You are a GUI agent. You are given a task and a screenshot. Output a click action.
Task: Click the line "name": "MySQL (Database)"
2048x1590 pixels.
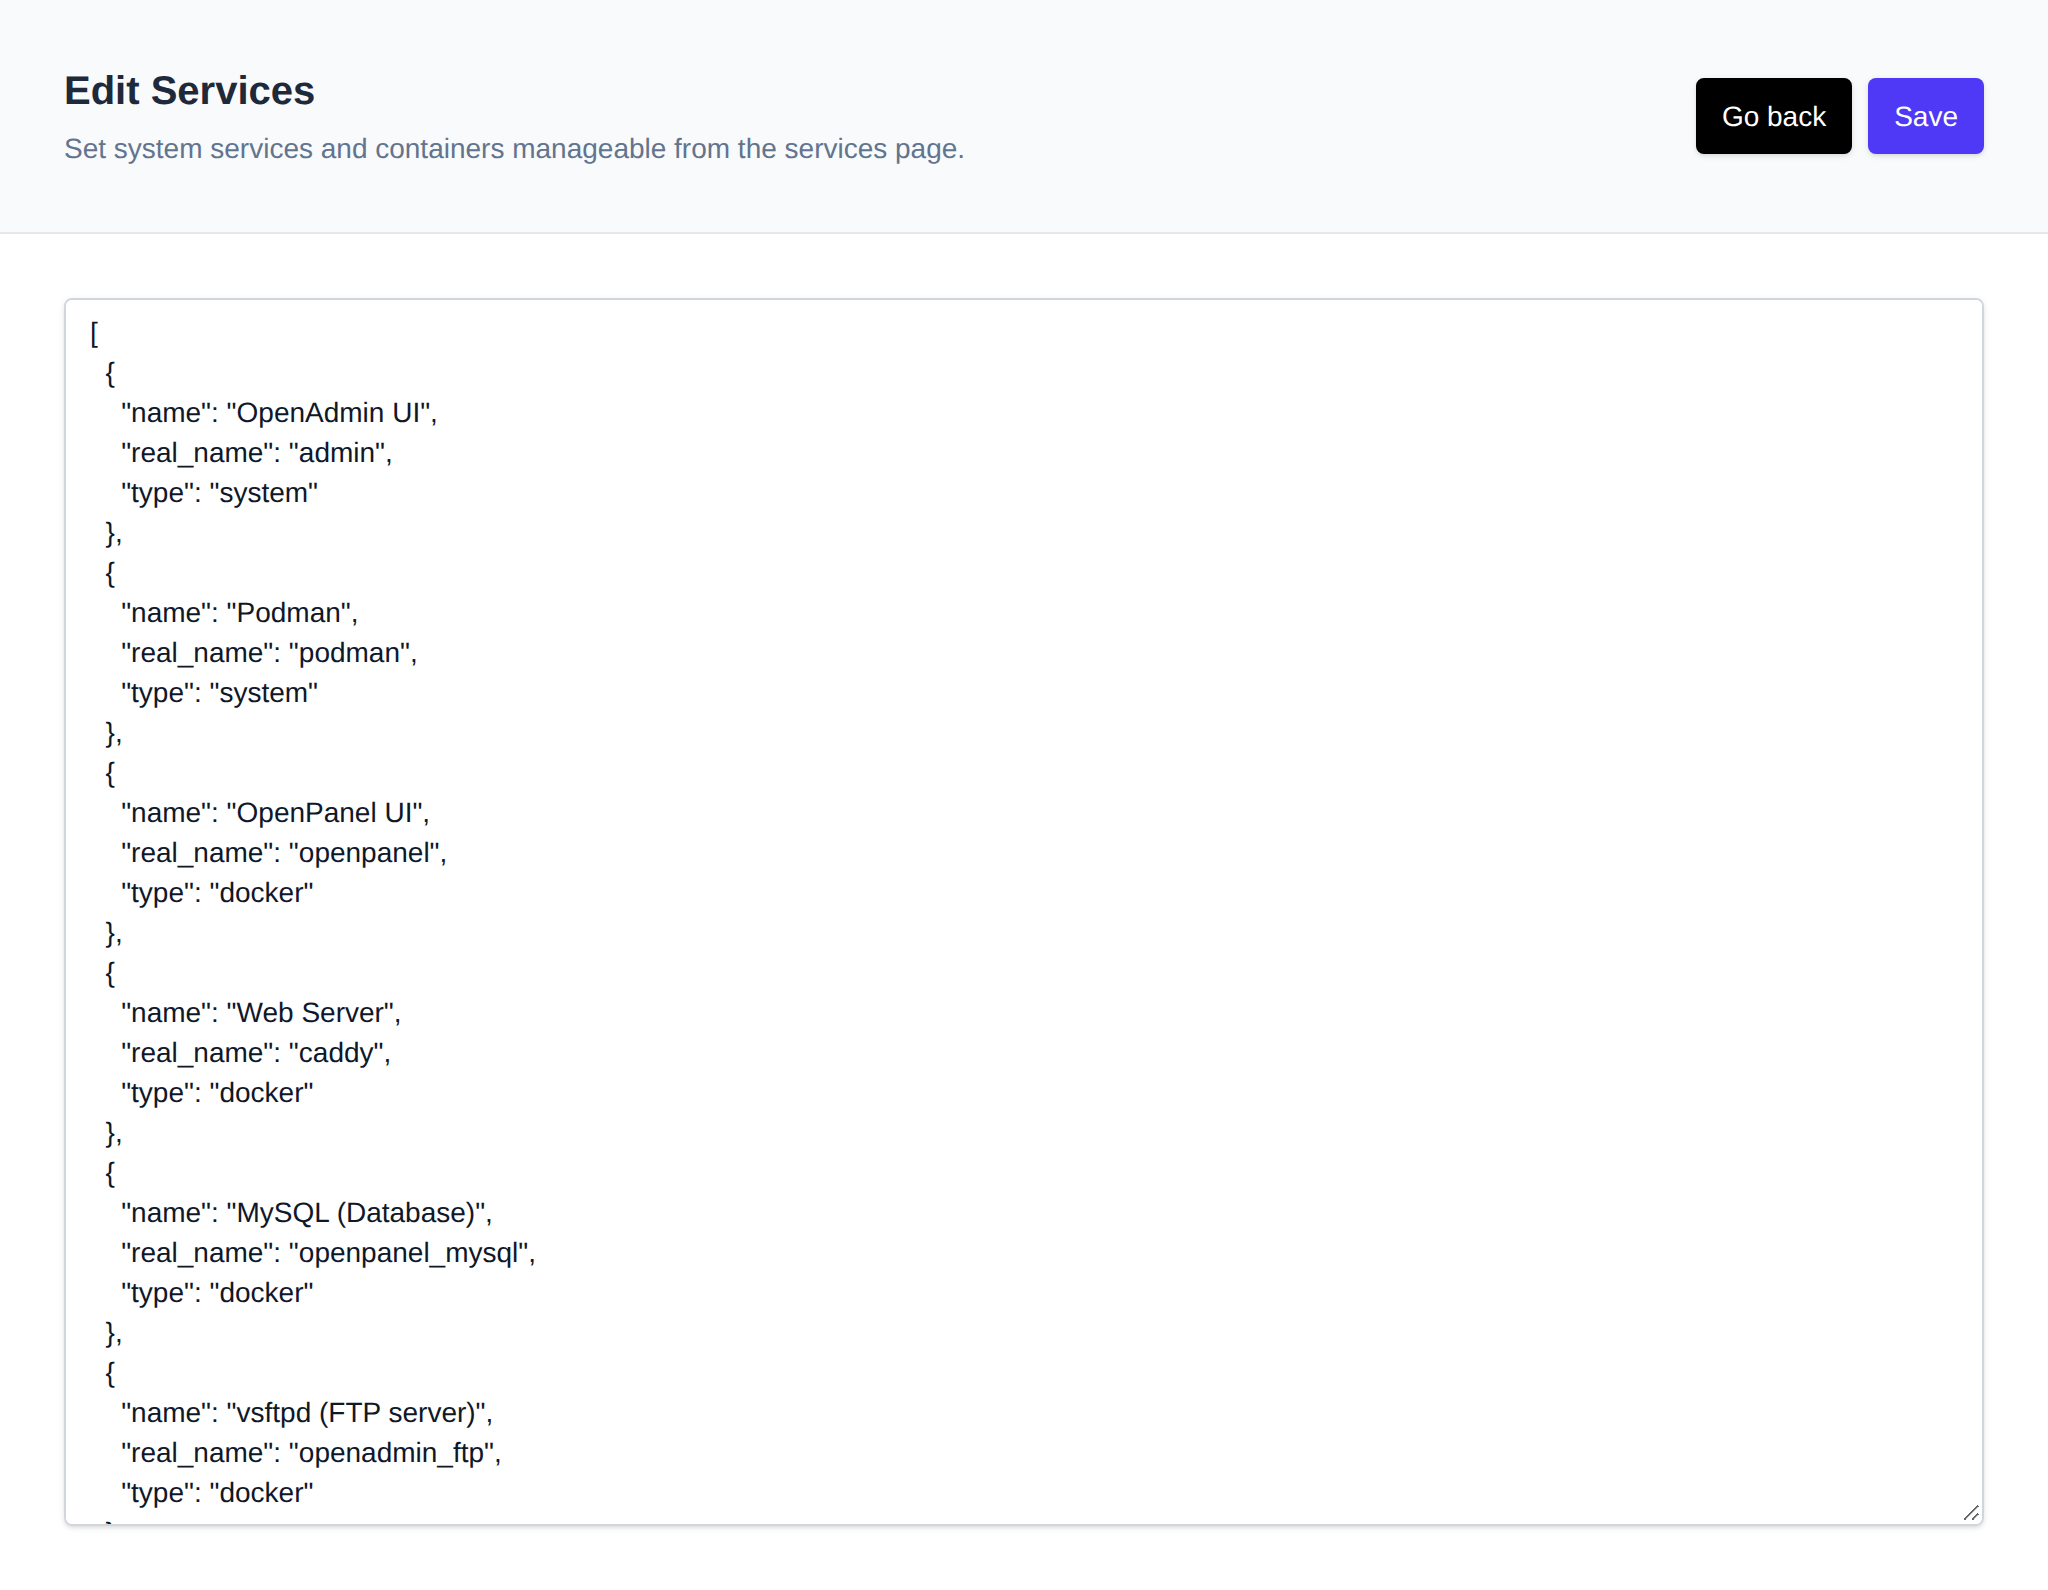[307, 1213]
